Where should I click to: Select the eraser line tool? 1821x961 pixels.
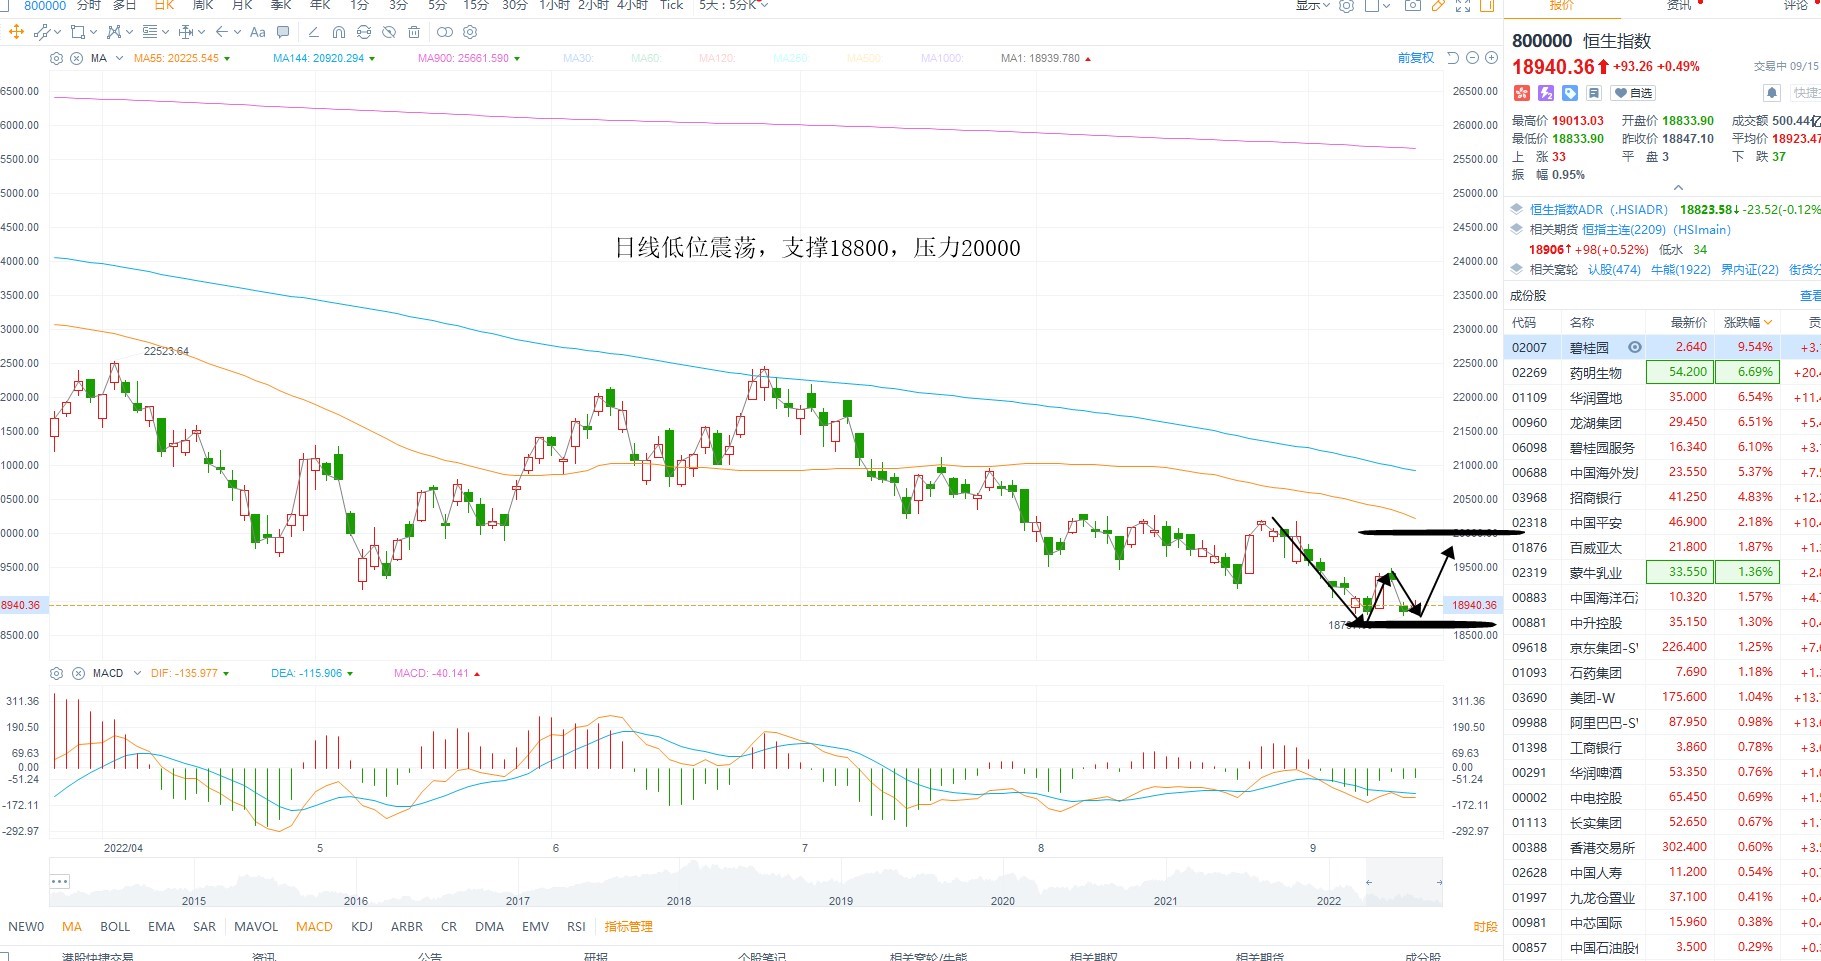(x=314, y=32)
